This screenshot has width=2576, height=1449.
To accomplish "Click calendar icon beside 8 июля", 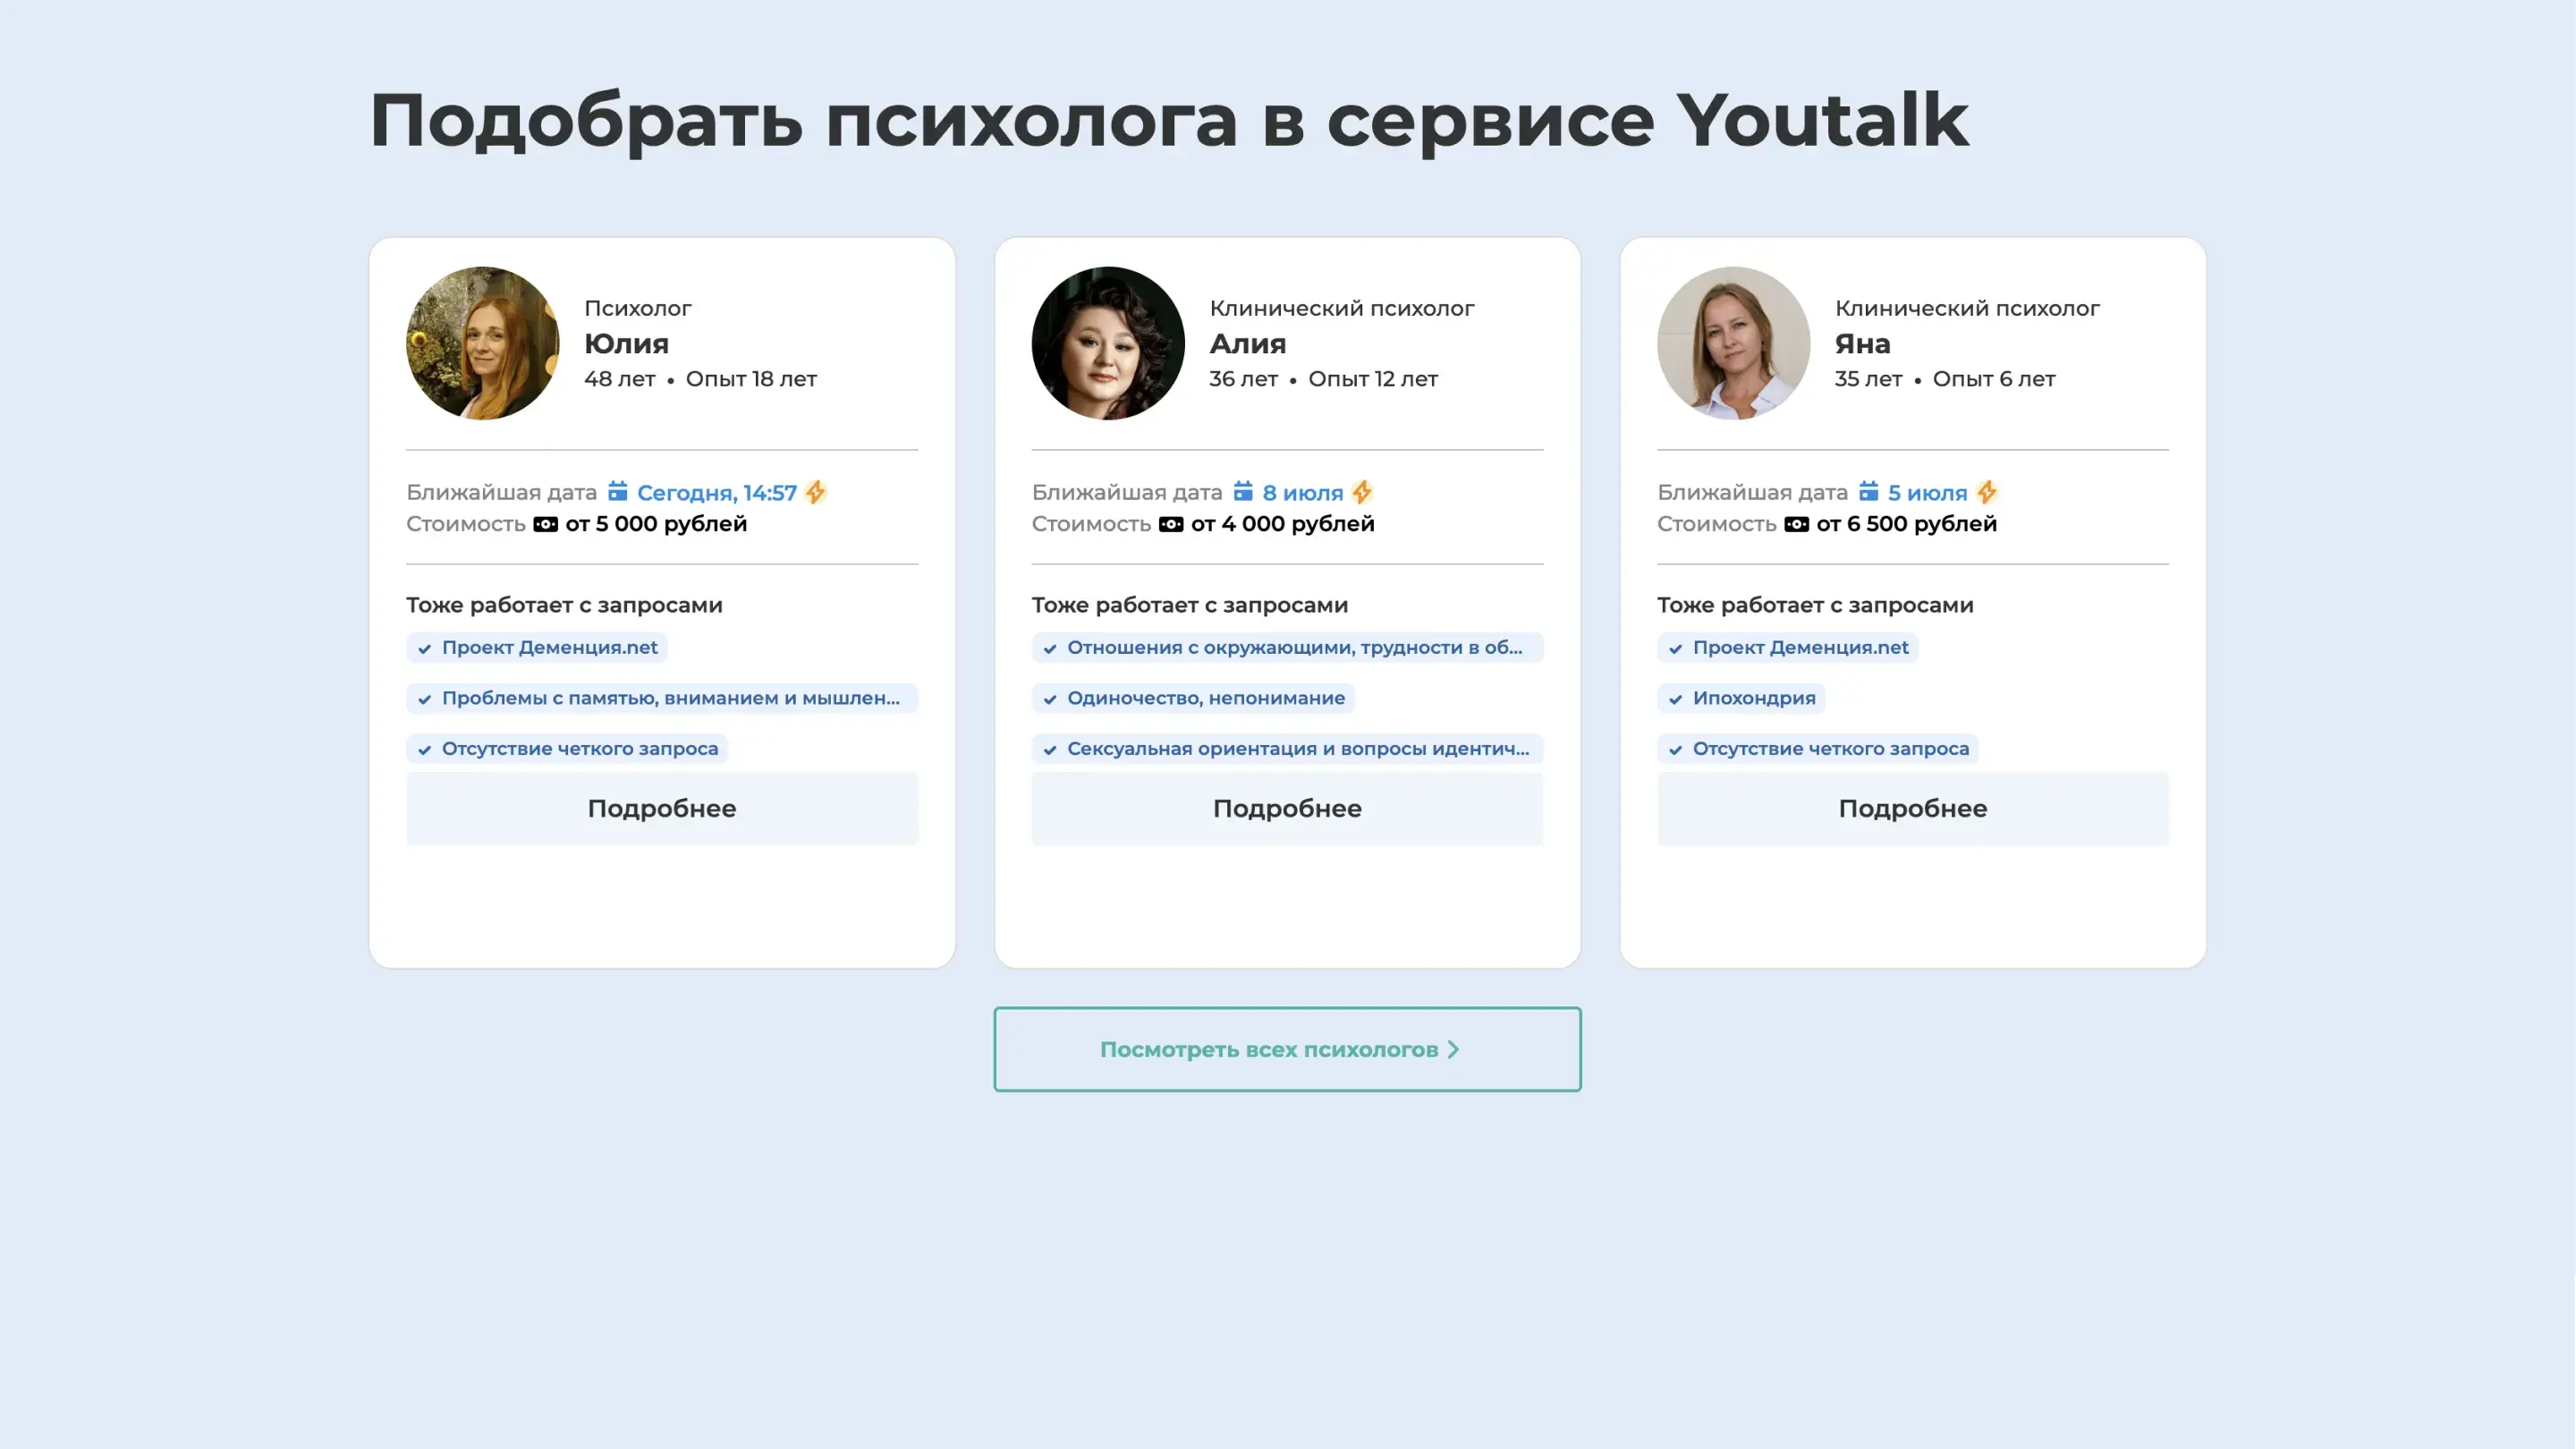I will coord(1242,491).
